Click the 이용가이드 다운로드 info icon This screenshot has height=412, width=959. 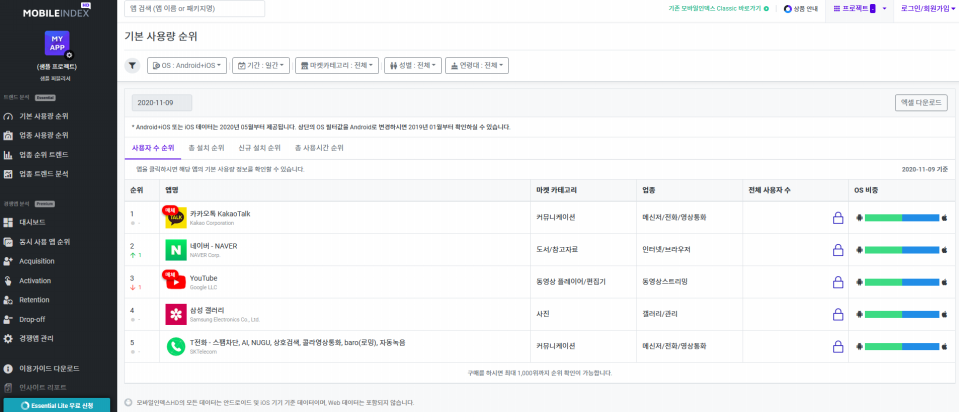tap(8, 369)
